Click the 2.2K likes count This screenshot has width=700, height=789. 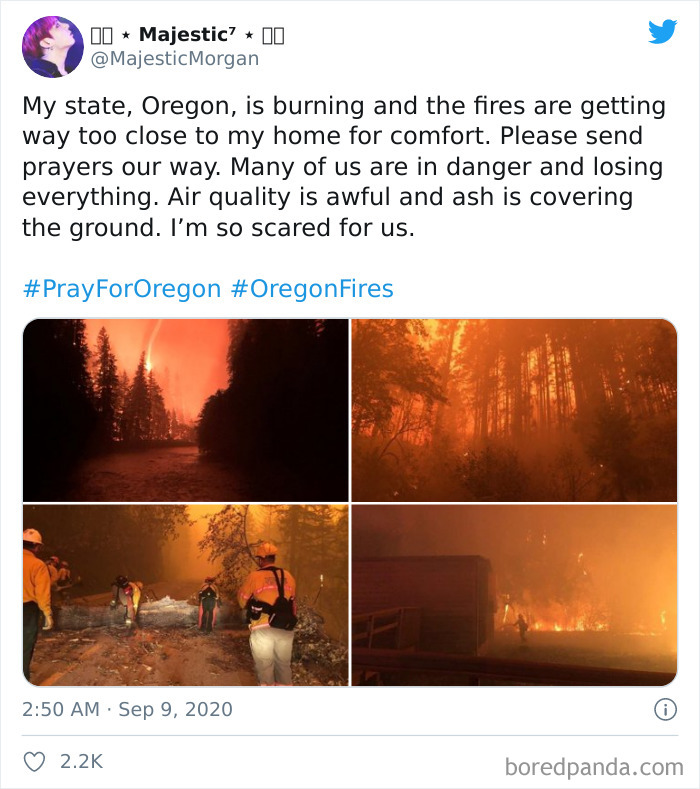tap(81, 761)
